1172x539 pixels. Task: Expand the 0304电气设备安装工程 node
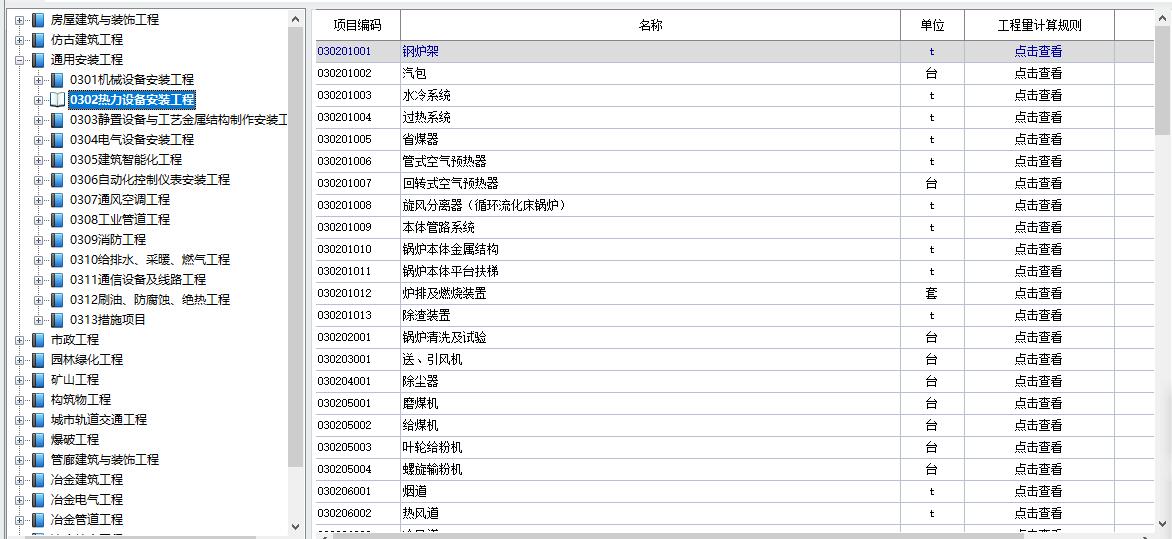(x=39, y=140)
